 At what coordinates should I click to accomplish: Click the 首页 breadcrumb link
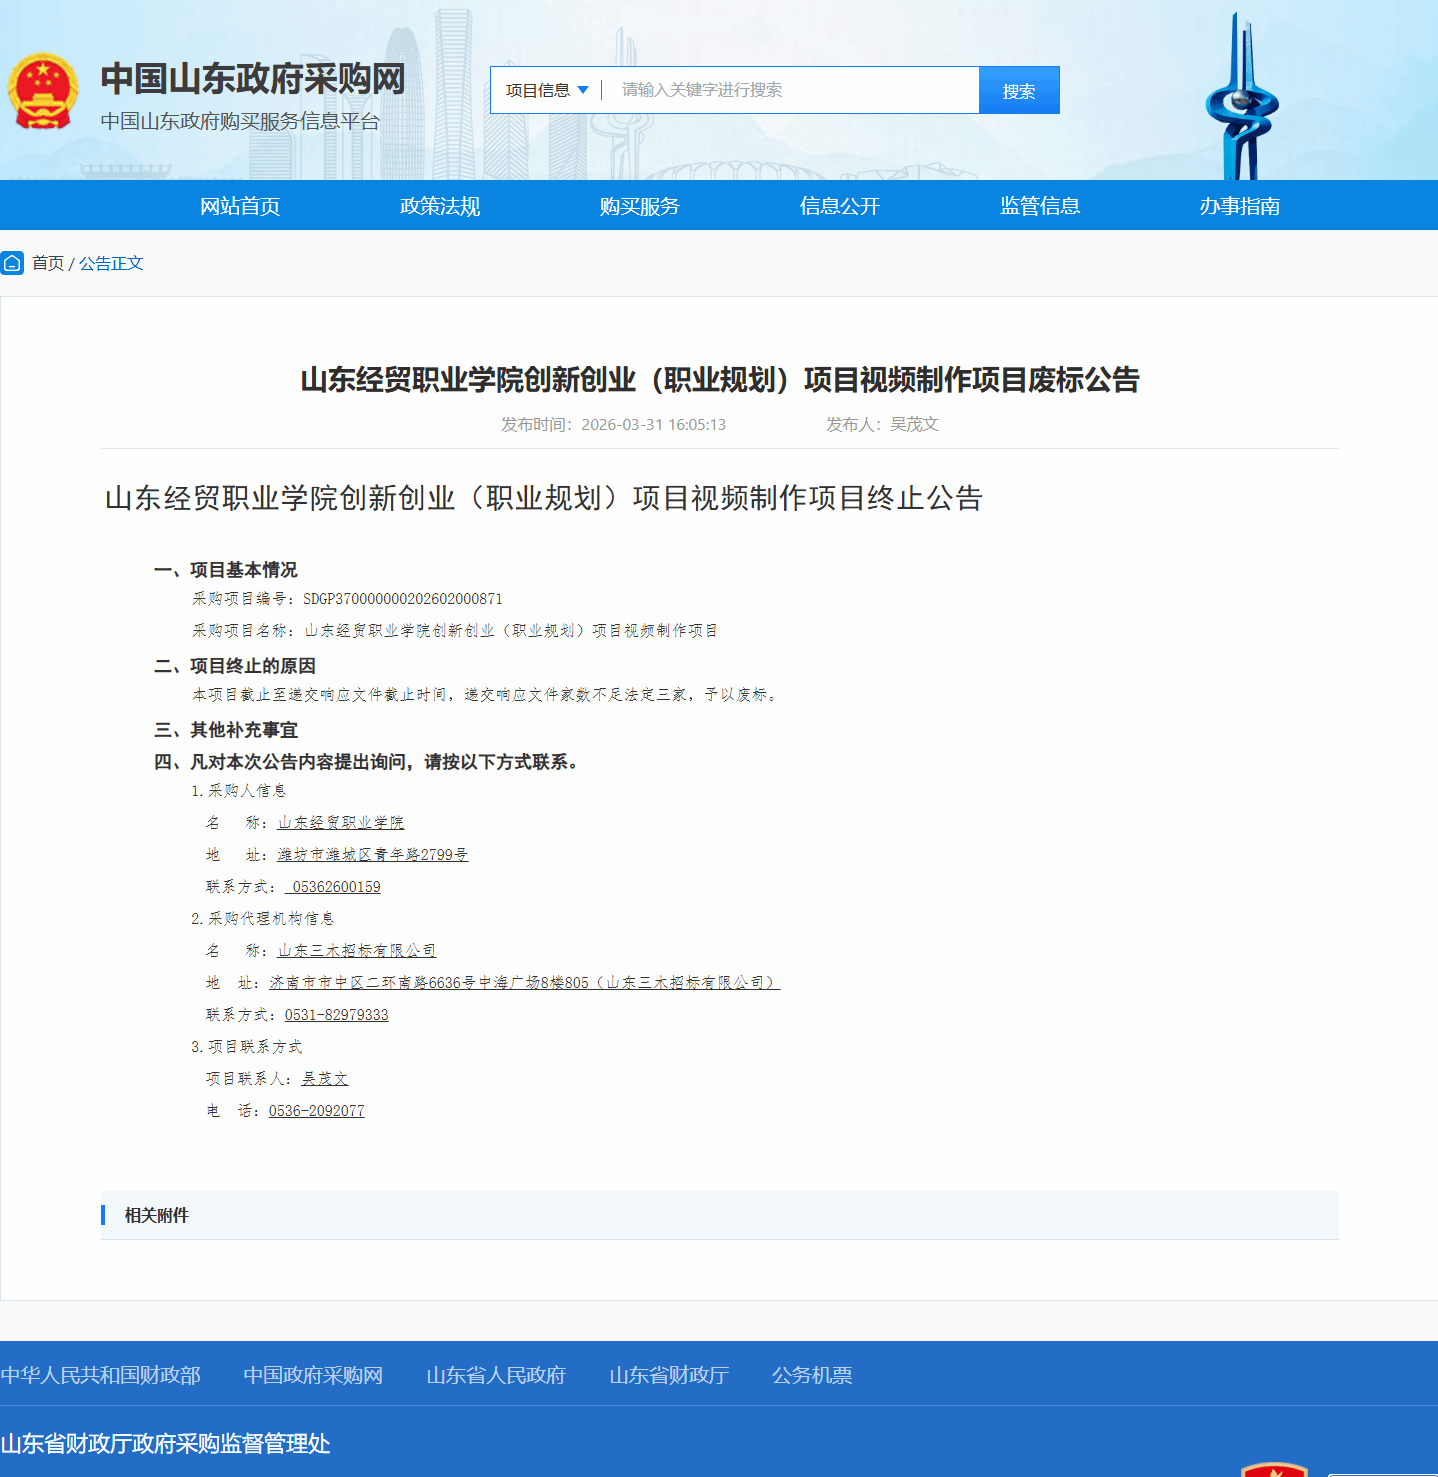click(48, 263)
